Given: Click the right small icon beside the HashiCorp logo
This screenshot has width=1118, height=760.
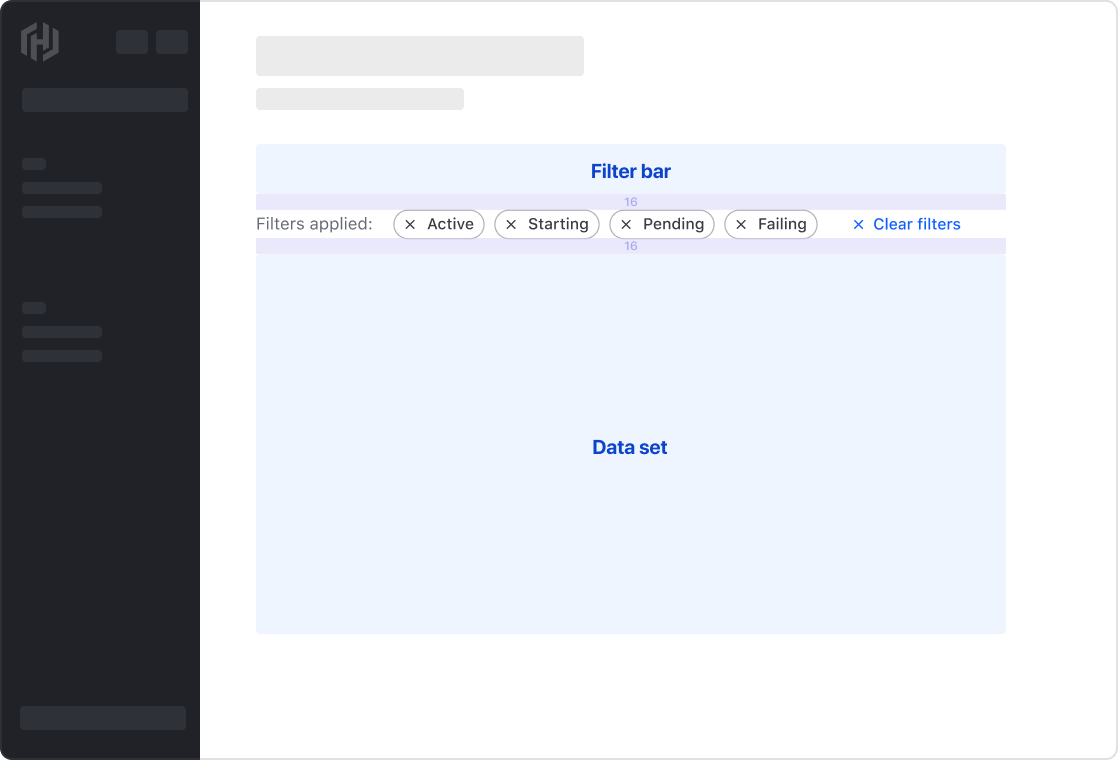Looking at the screenshot, I should pos(171,42).
